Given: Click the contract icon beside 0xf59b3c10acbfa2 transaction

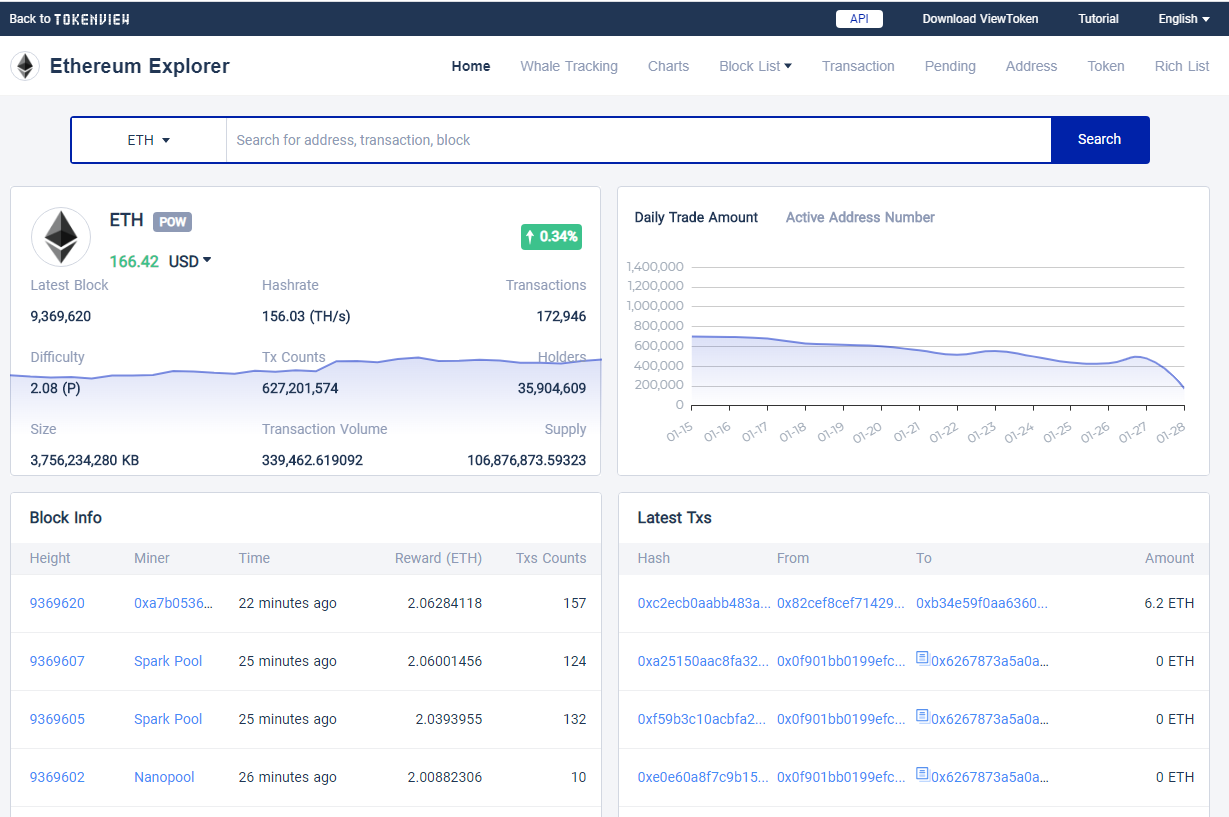Looking at the screenshot, I should point(922,717).
